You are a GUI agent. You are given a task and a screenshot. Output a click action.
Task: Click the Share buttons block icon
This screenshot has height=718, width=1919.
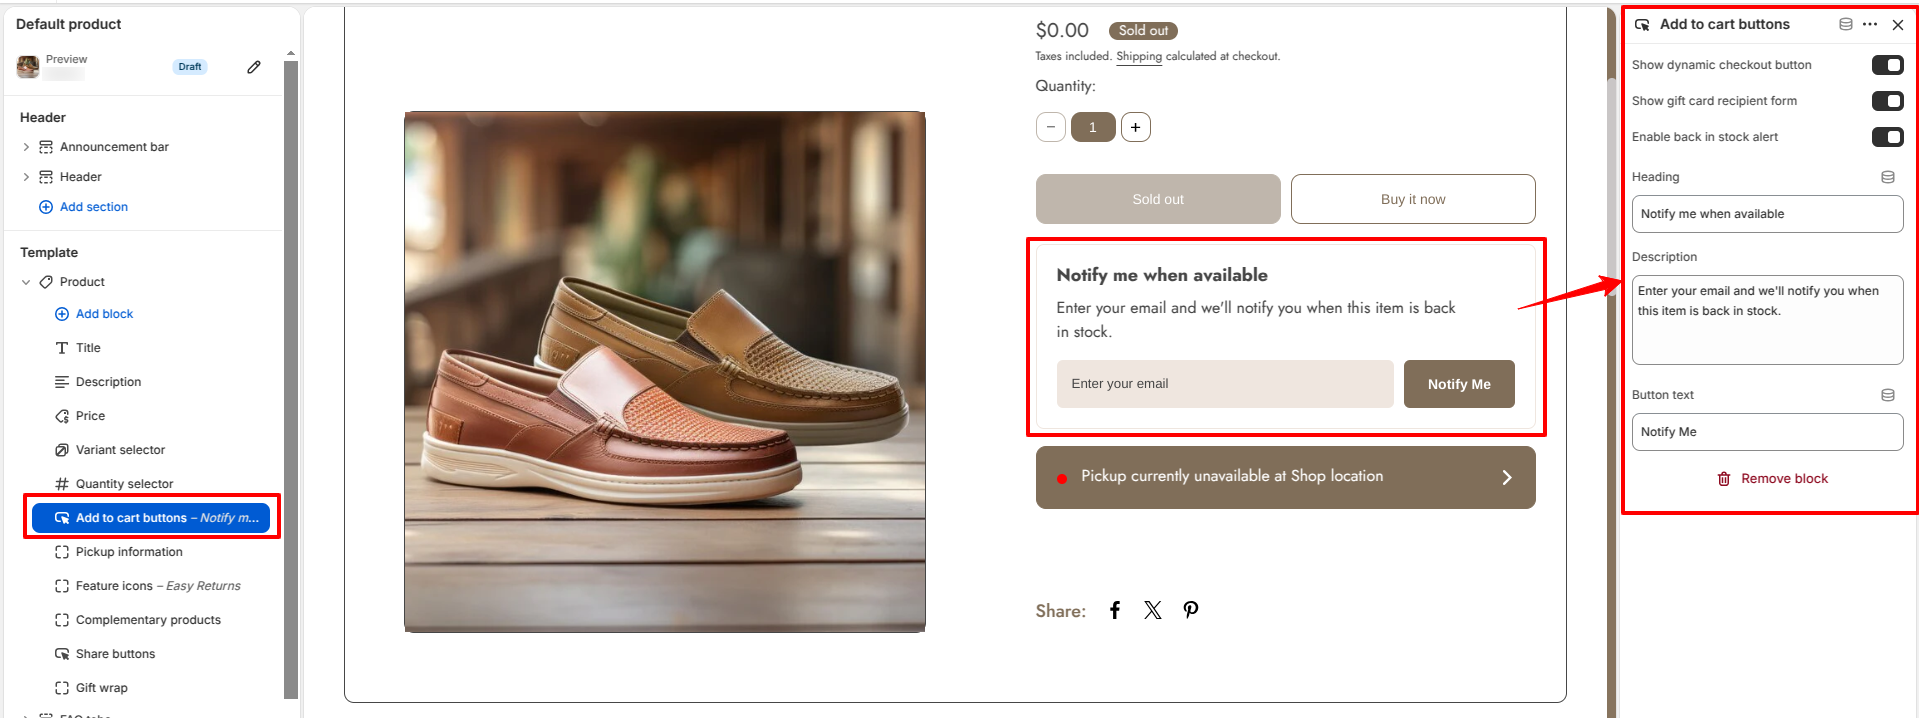coord(62,654)
